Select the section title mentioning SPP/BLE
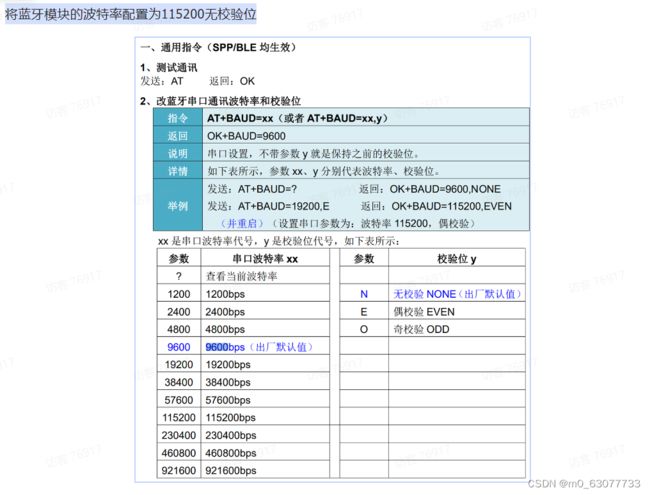The height and width of the screenshot is (495, 650). tap(218, 47)
